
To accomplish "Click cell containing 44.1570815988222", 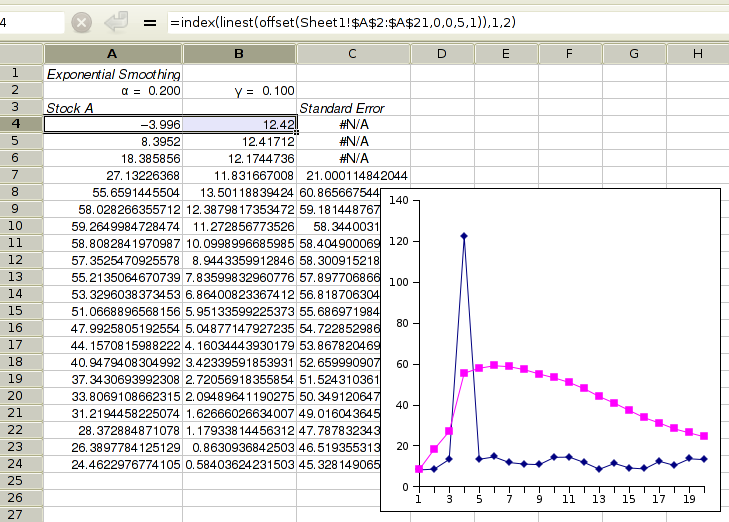I will [113, 345].
